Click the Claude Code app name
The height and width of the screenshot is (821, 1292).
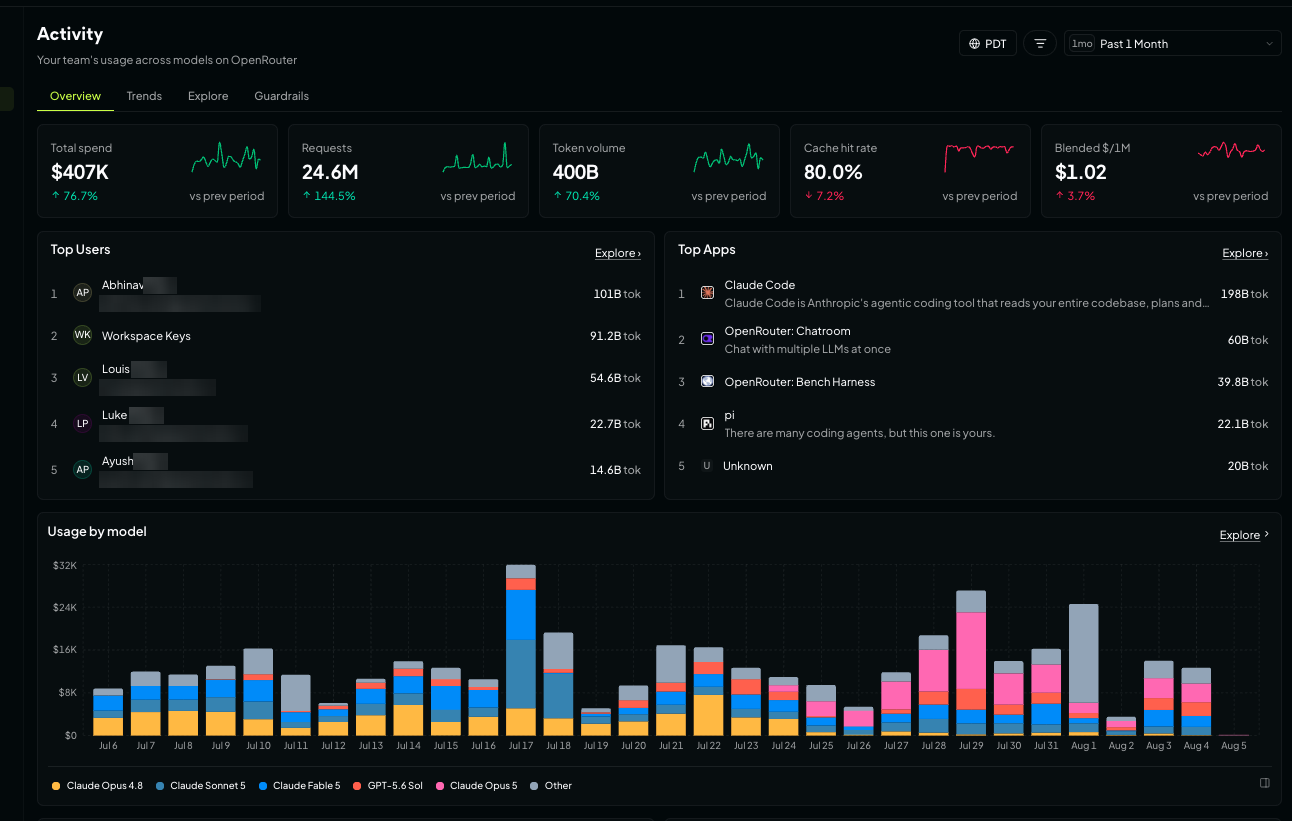[760, 285]
